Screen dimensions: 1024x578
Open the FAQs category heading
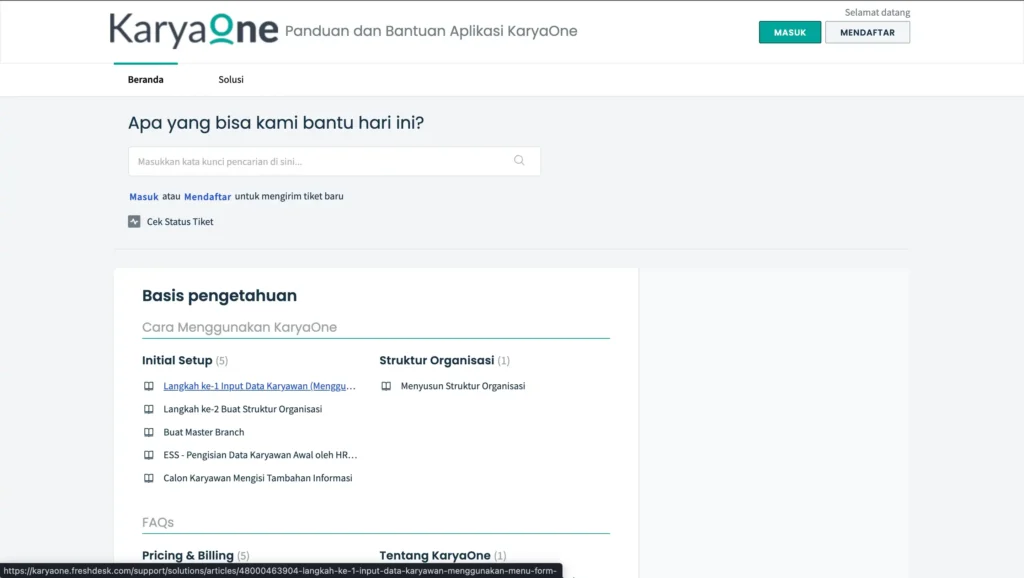[x=157, y=522]
